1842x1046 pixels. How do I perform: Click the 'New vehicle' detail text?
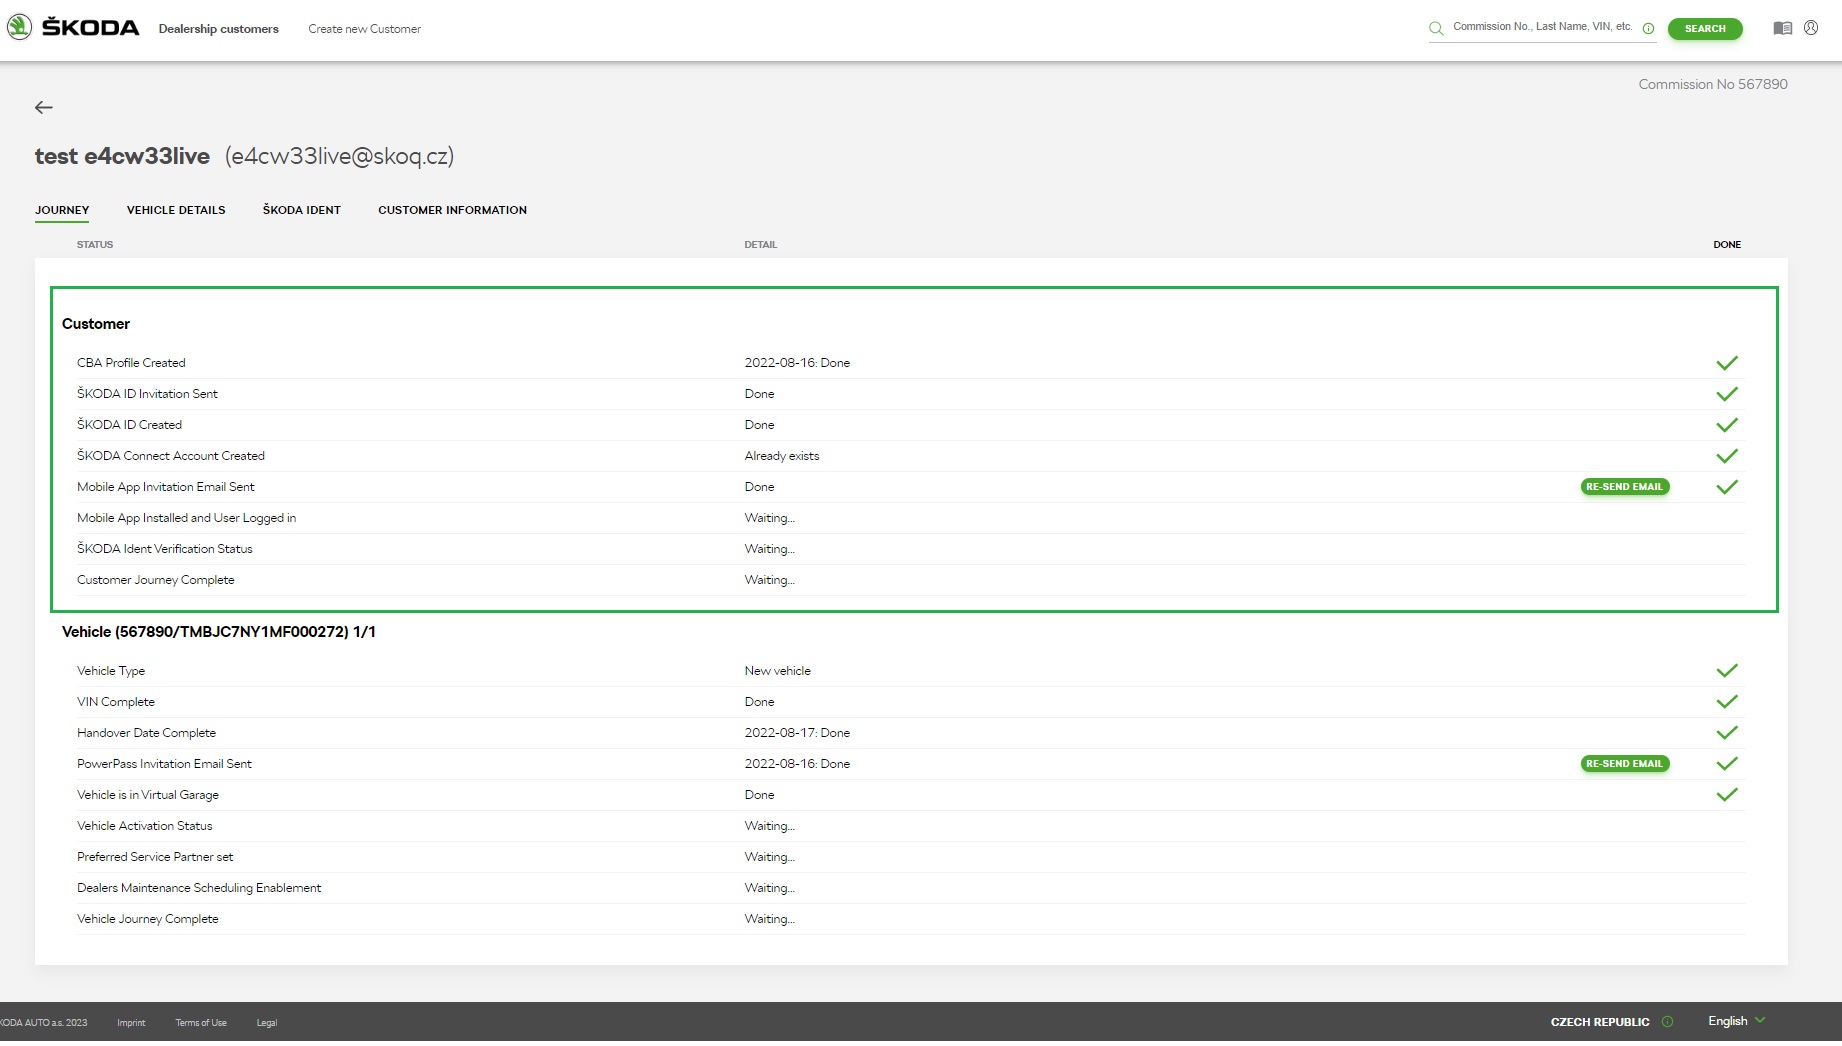point(778,671)
